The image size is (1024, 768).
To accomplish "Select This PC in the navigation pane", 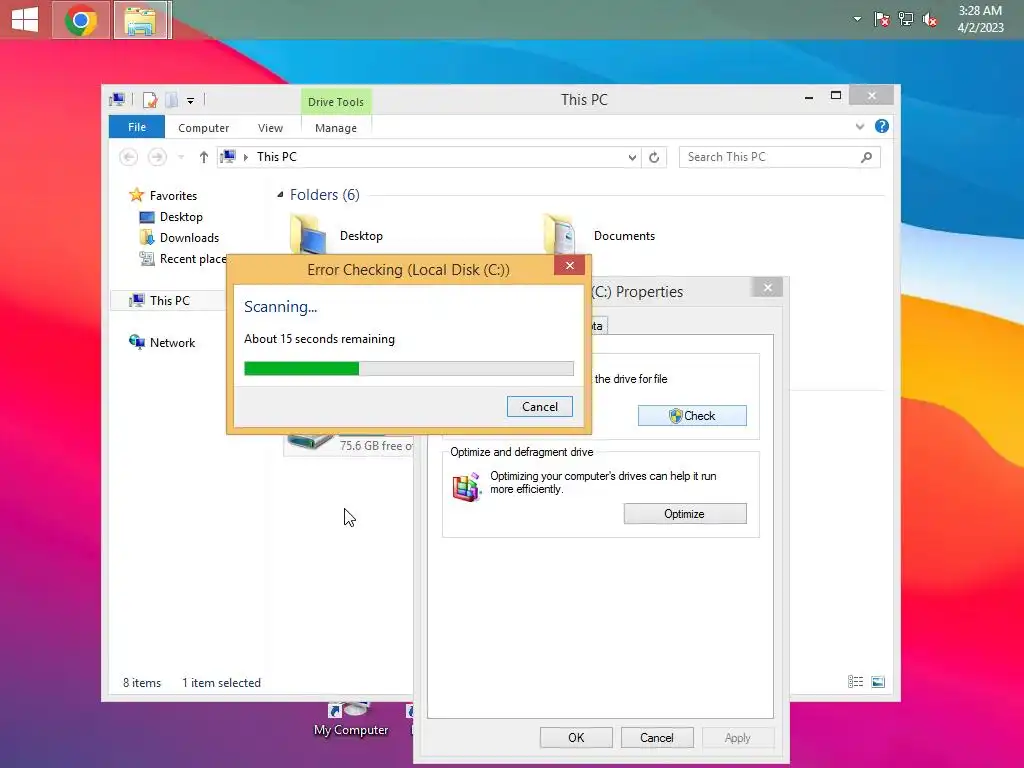I will point(169,300).
